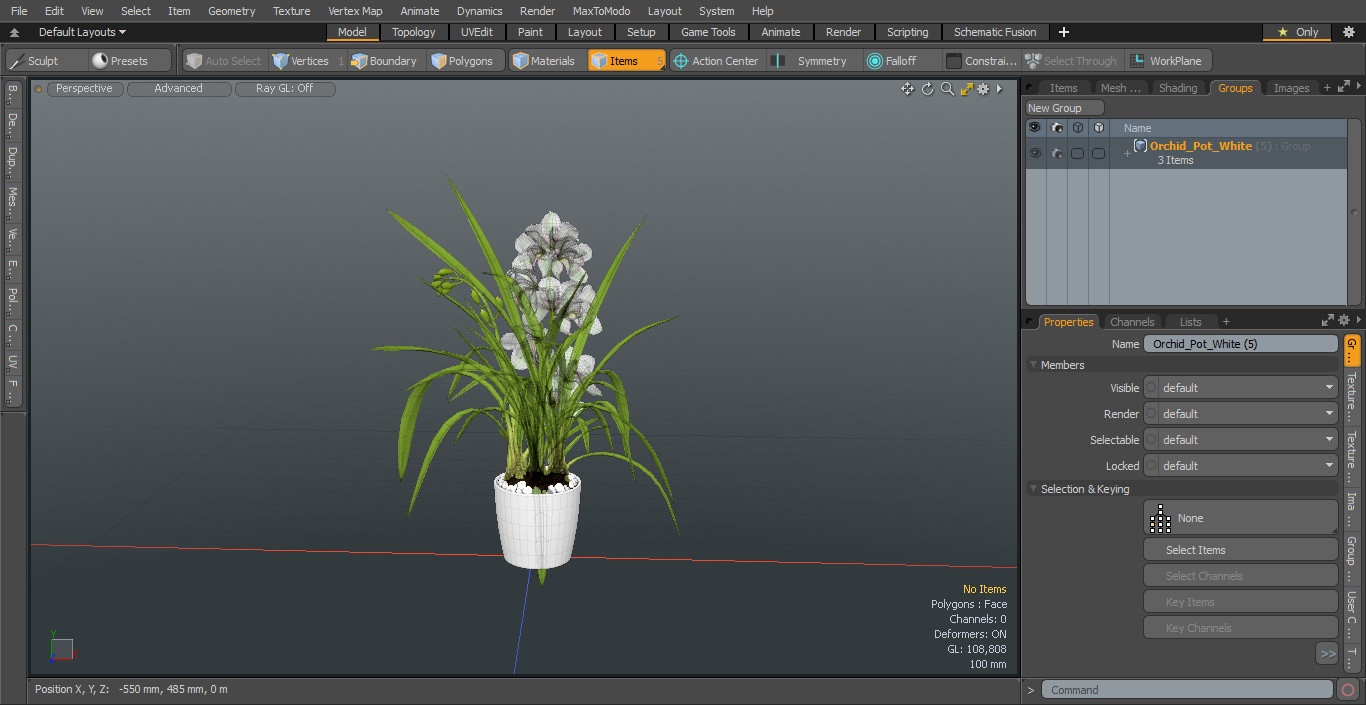This screenshot has height=705, width=1366.
Task: Open the Constraints option
Action: 982,61
